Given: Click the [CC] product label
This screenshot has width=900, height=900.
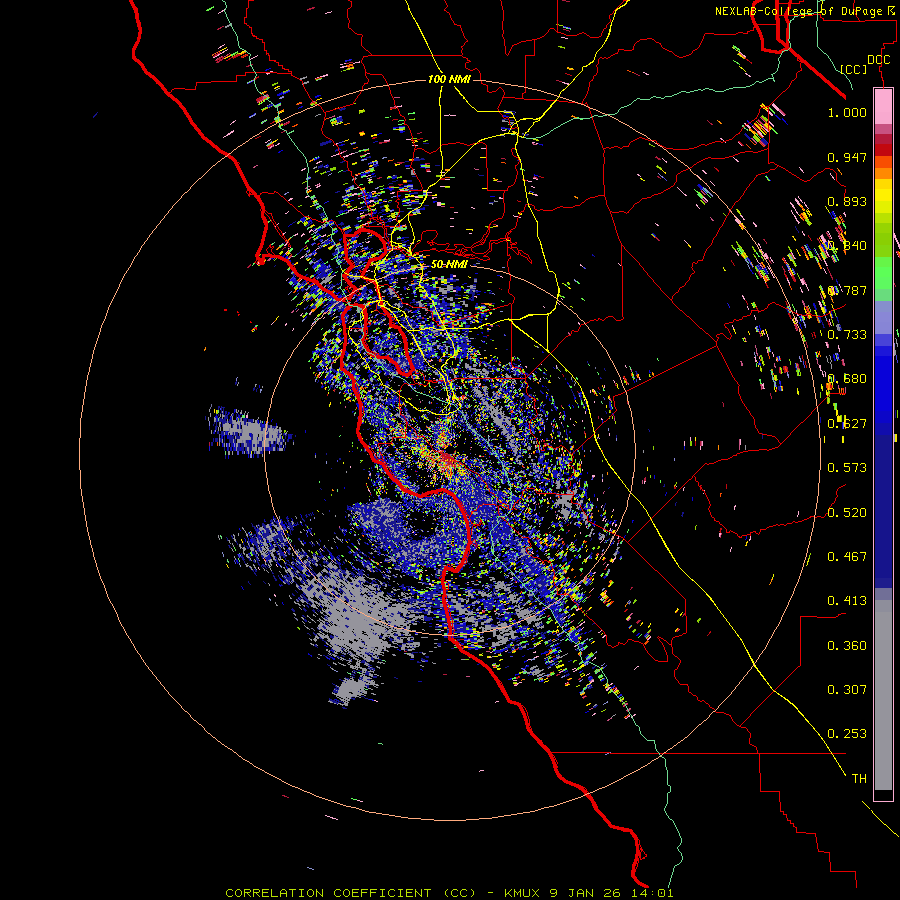Looking at the screenshot, I should tap(853, 70).
